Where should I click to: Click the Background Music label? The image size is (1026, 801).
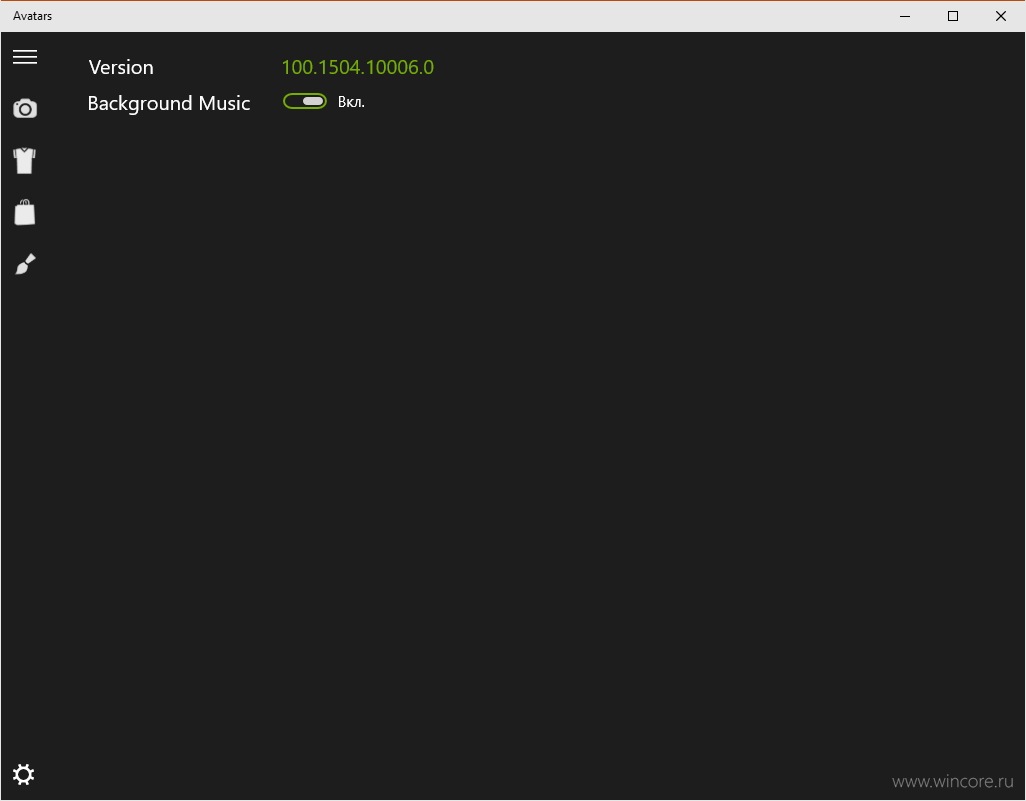coord(169,103)
